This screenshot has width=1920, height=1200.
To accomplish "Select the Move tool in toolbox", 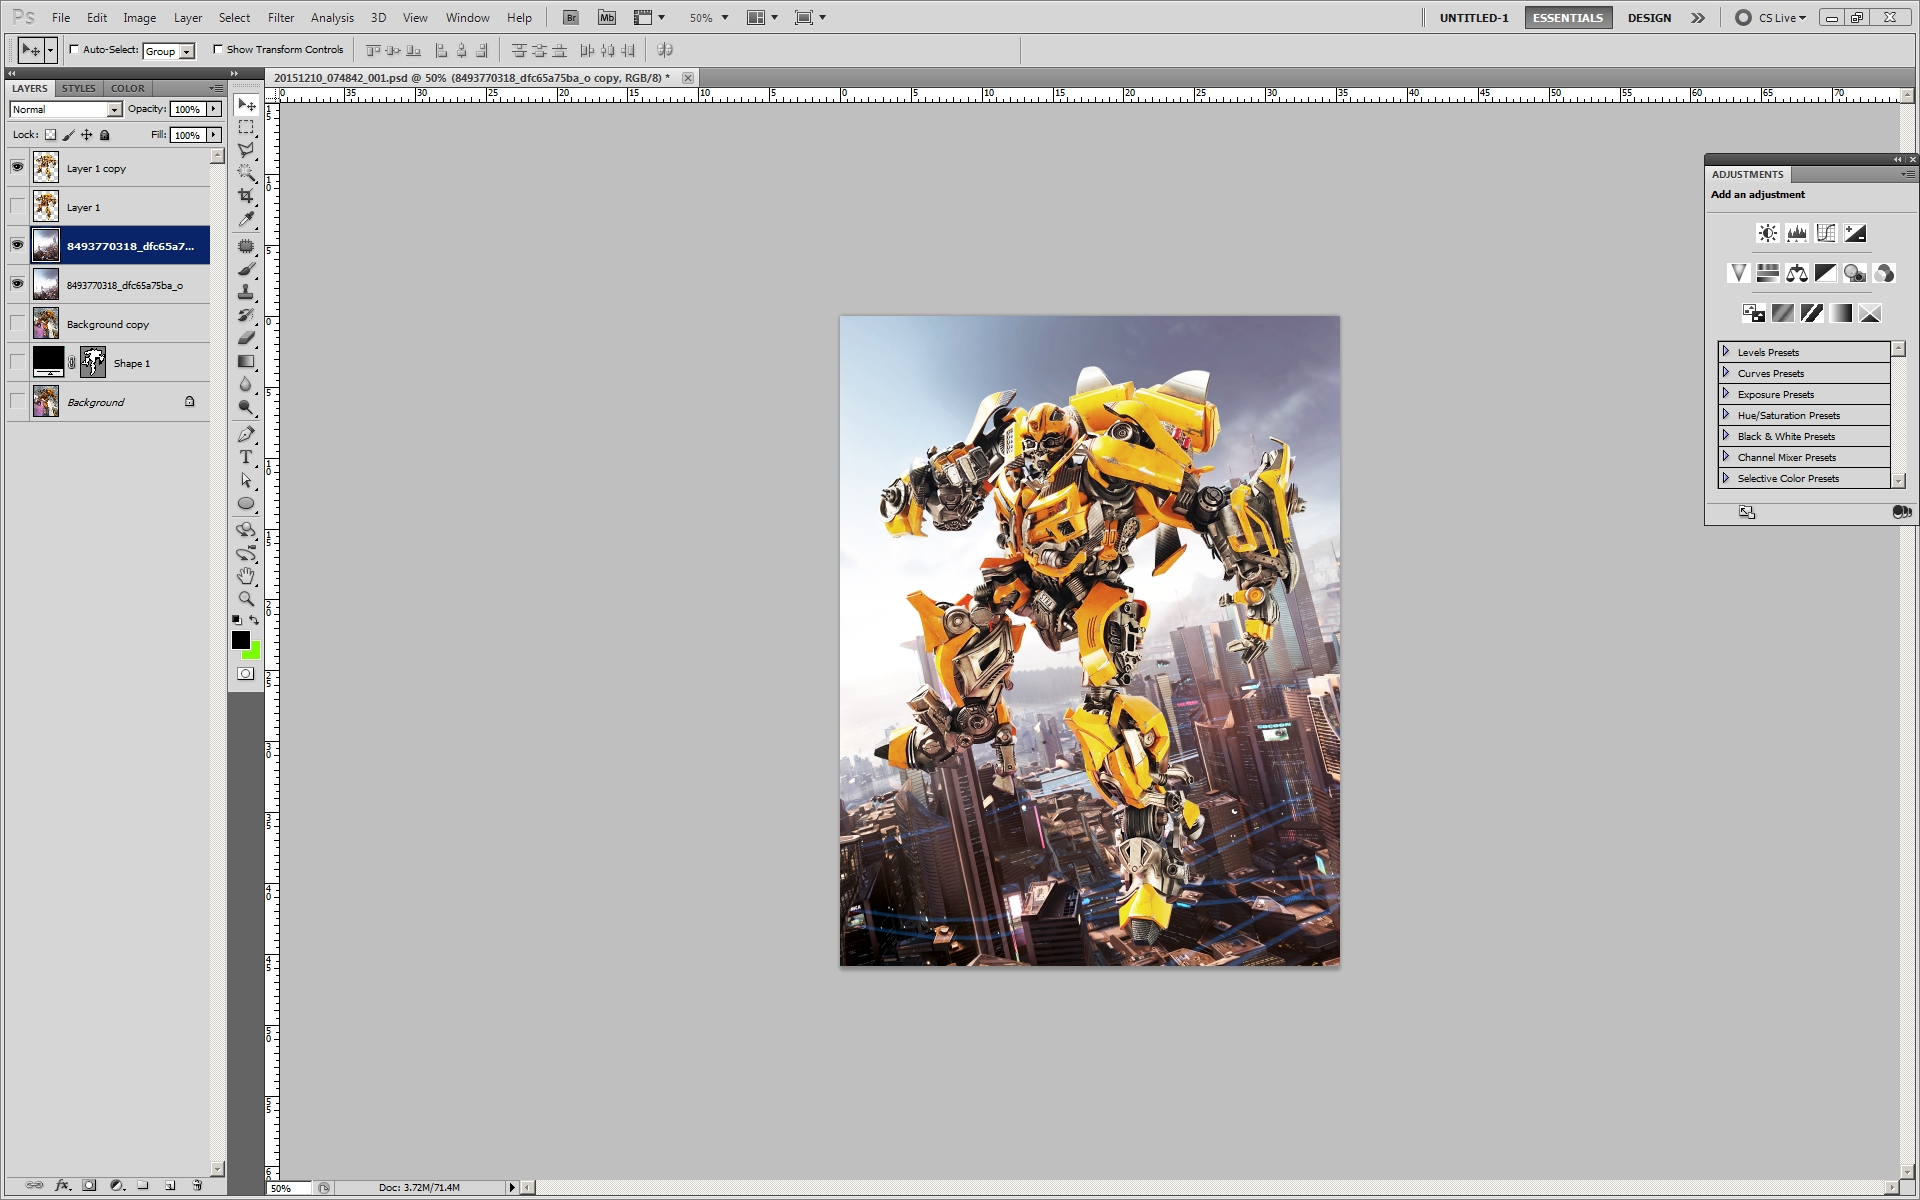I will coord(246,105).
